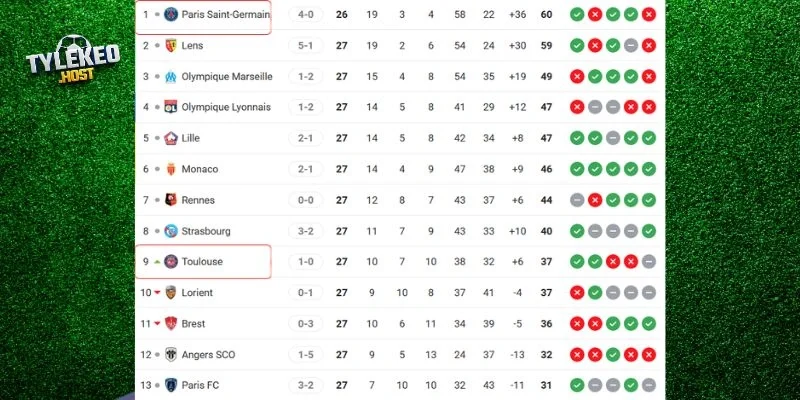Click the 0-3 score in Brest row
Viewport: 800px width, 400px height.
coord(305,324)
